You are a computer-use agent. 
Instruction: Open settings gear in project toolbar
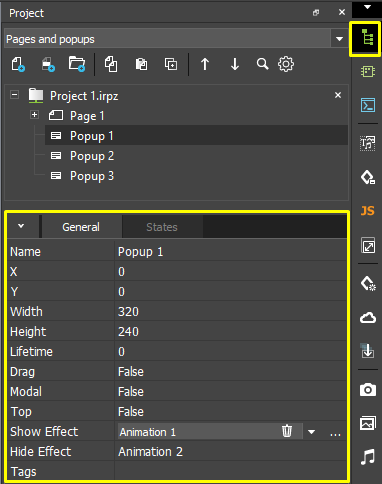coord(286,64)
